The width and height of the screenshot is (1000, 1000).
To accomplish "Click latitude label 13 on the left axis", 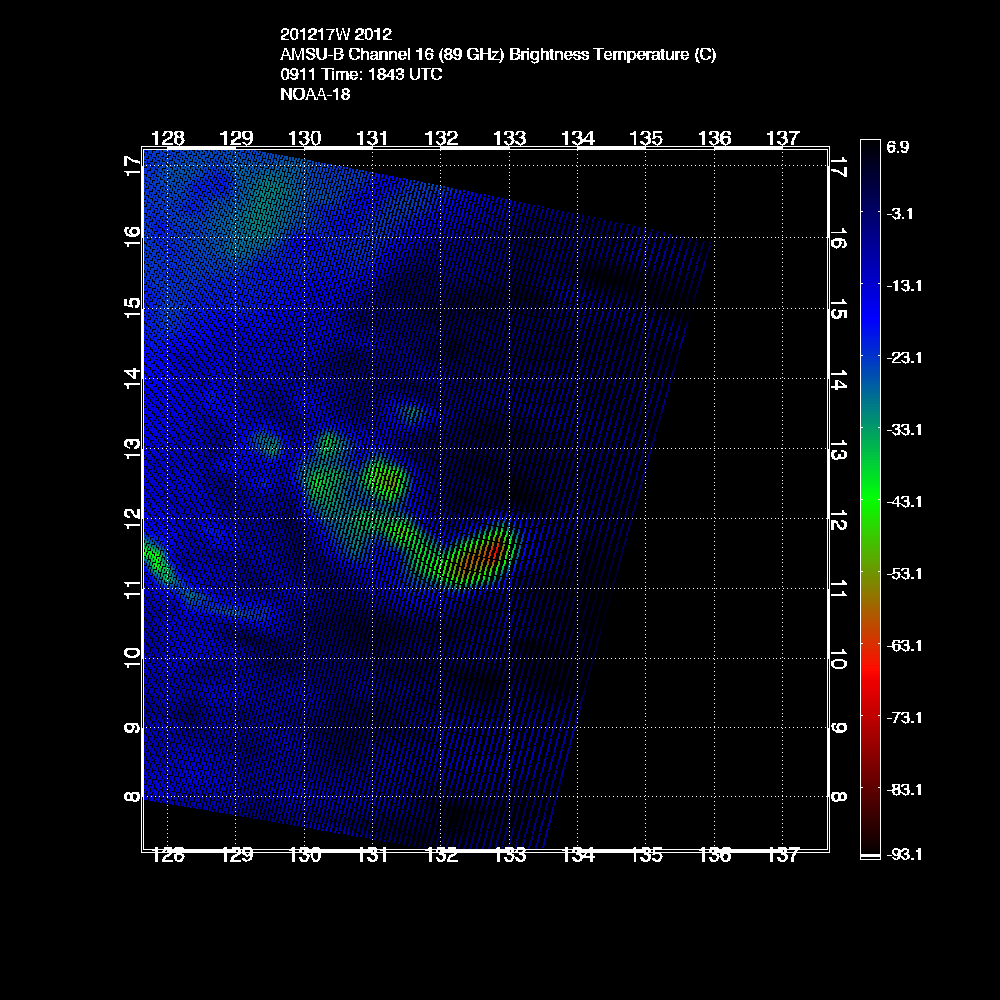I will pyautogui.click(x=133, y=449).
